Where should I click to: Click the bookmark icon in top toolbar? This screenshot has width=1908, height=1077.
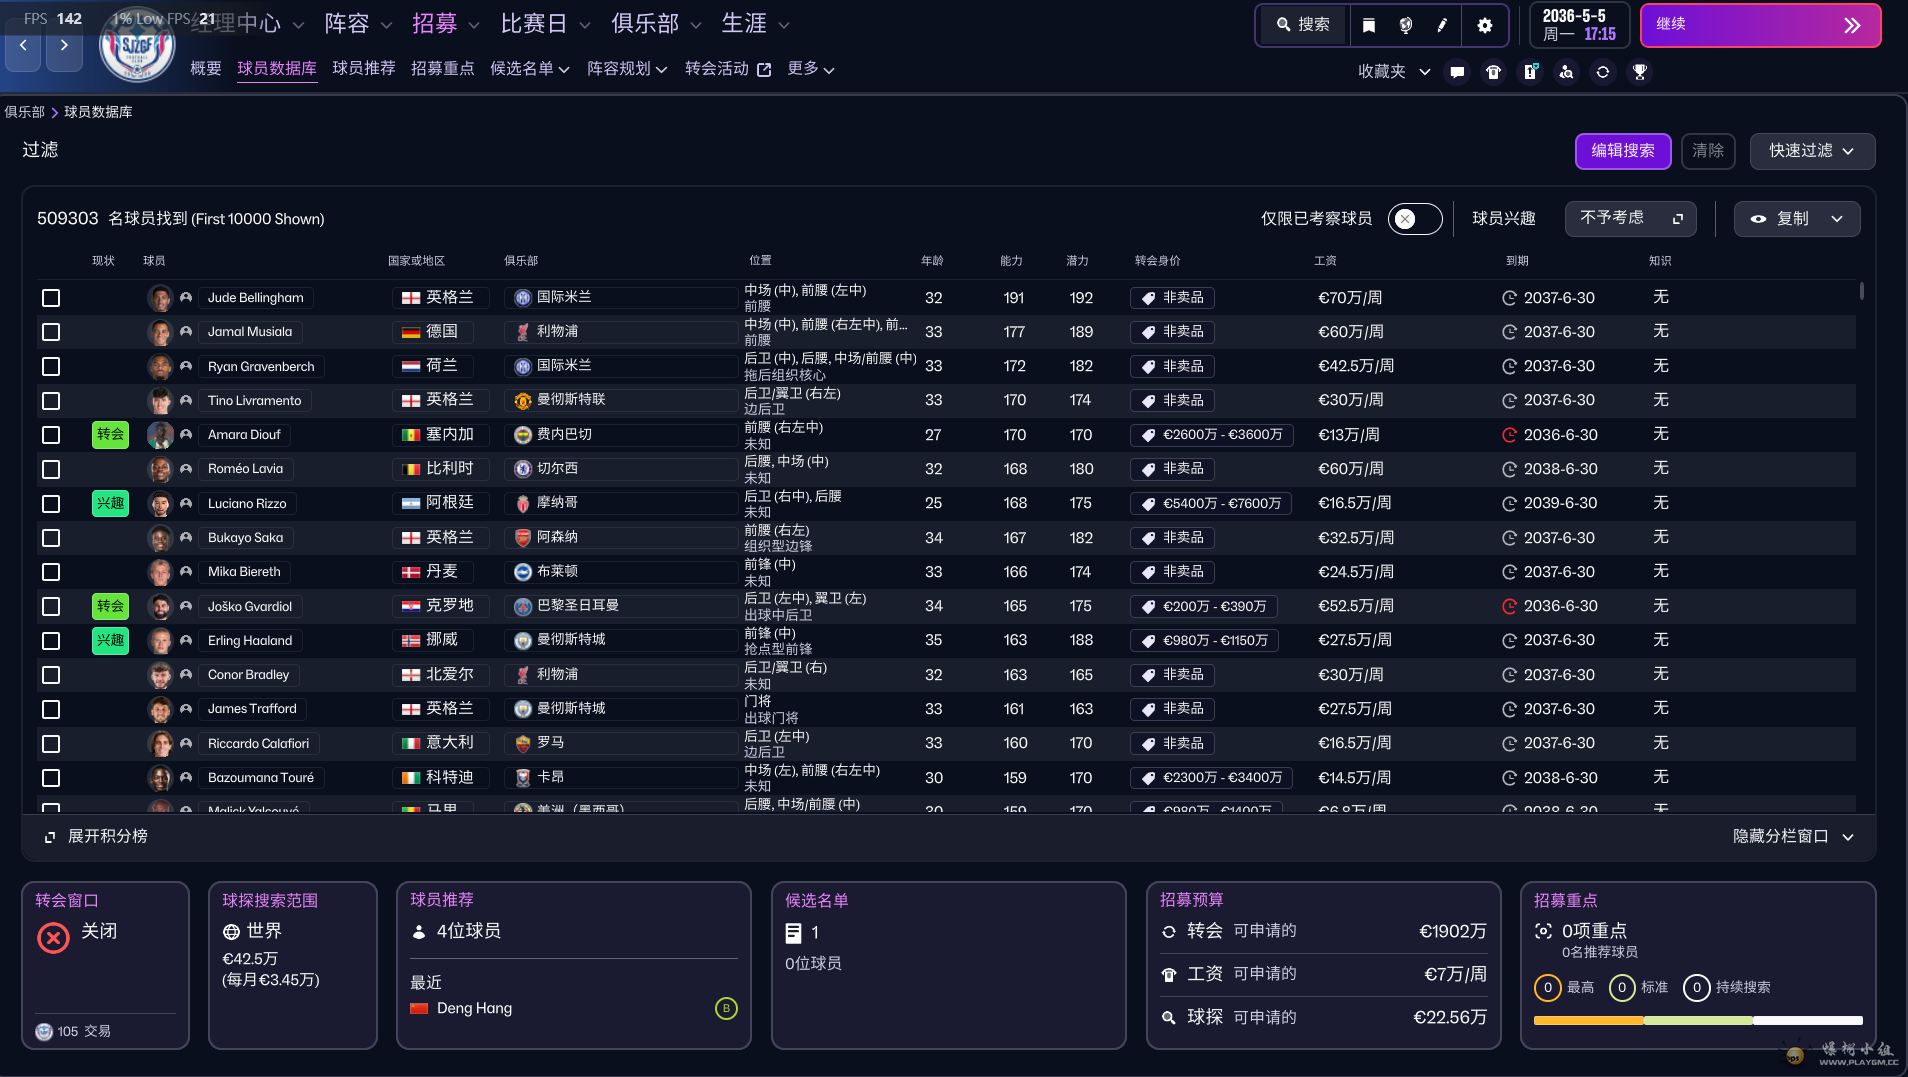(x=1369, y=25)
